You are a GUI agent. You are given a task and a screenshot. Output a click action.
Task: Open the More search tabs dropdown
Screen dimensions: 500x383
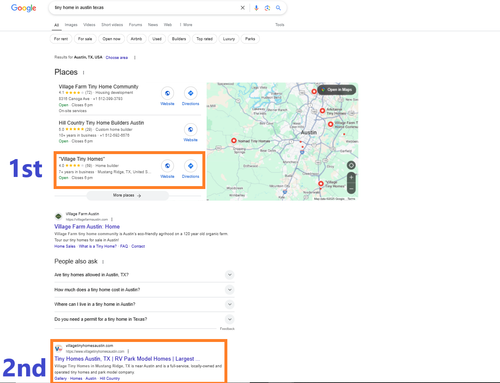click(x=186, y=25)
